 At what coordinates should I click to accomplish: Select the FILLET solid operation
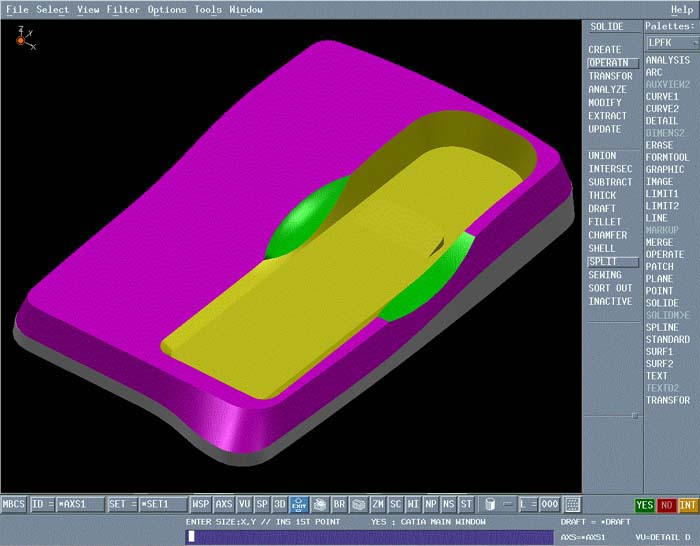(x=604, y=222)
